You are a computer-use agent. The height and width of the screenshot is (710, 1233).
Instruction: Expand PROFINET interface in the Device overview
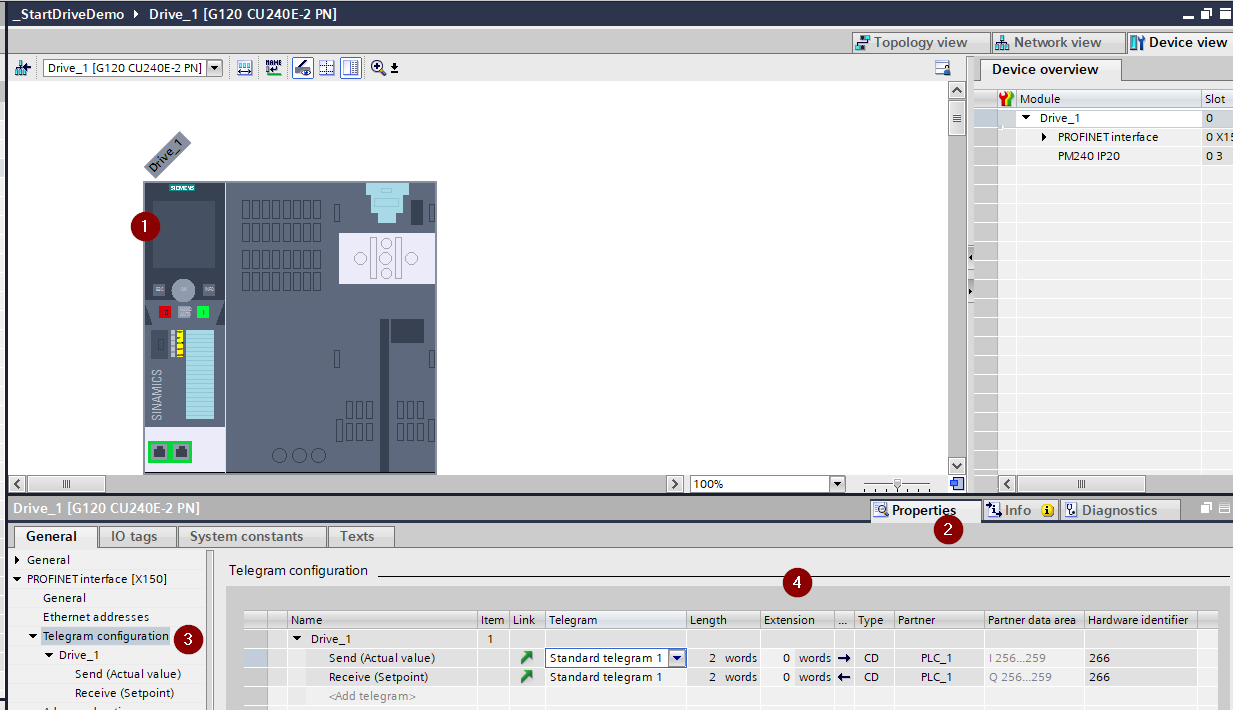click(x=1045, y=137)
